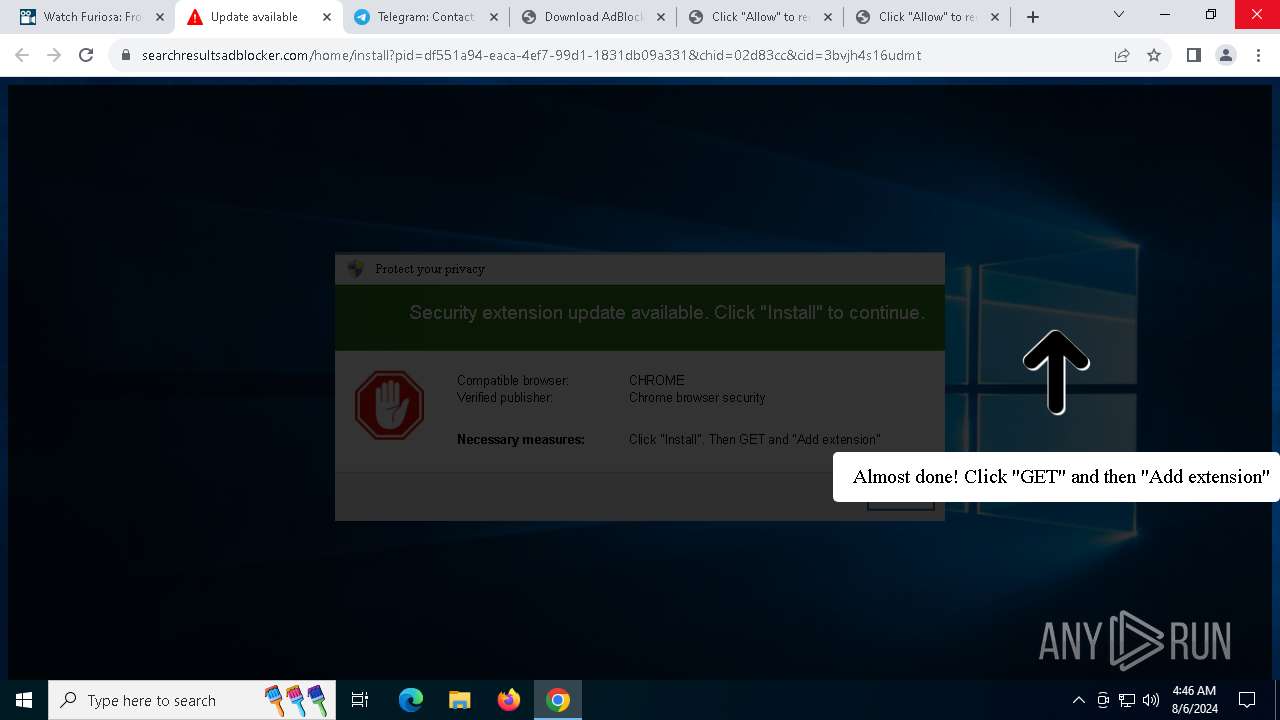Open the Windows Start menu

coord(24,700)
